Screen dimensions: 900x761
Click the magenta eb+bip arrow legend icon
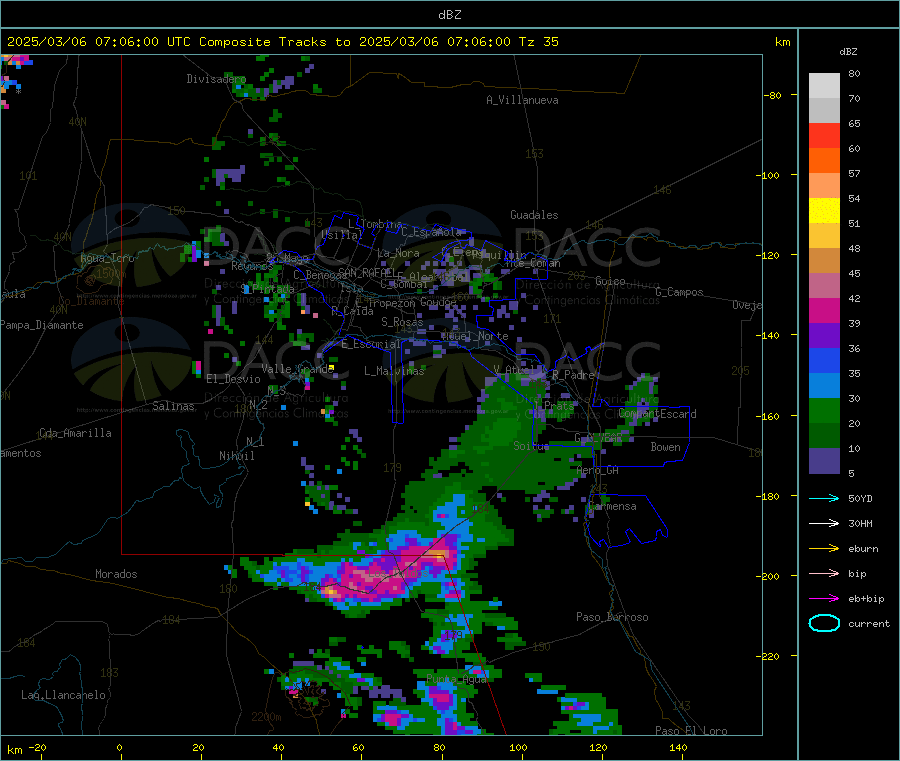(x=824, y=599)
